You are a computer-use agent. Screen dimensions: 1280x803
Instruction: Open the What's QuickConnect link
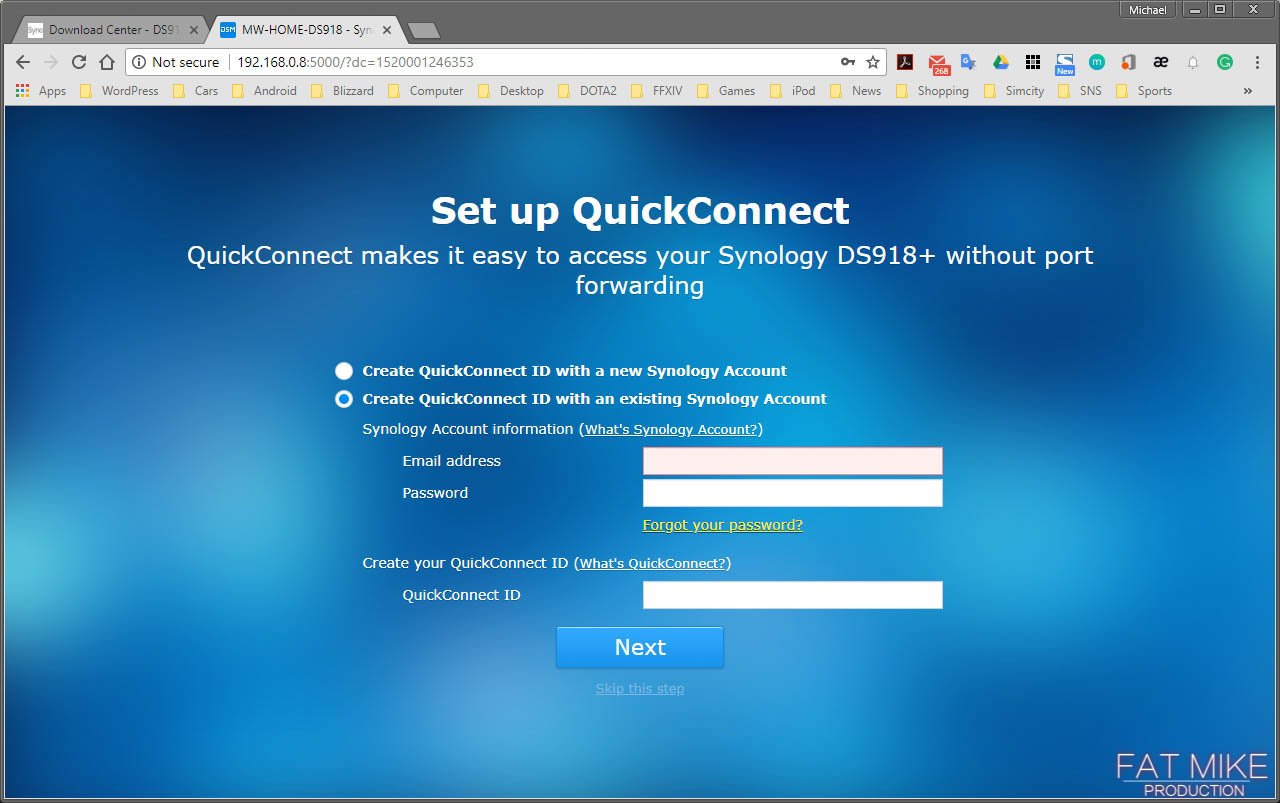click(x=653, y=564)
